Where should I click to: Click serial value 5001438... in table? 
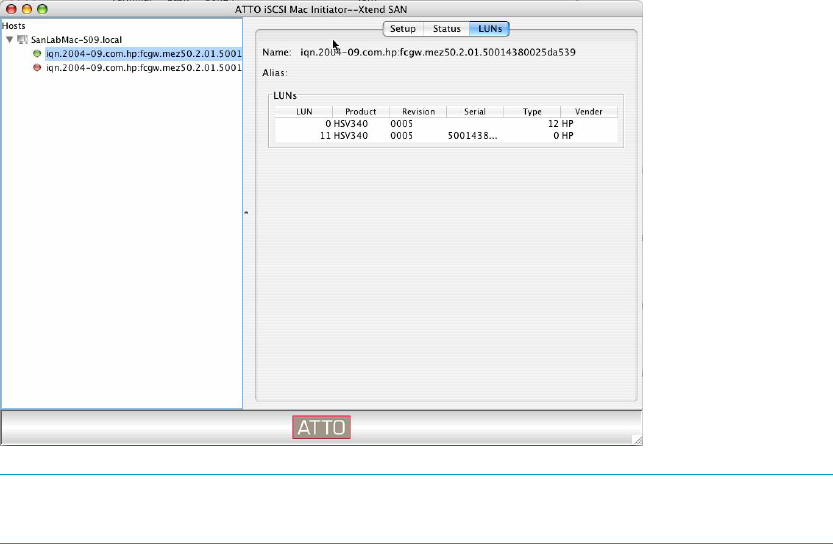click(x=472, y=135)
